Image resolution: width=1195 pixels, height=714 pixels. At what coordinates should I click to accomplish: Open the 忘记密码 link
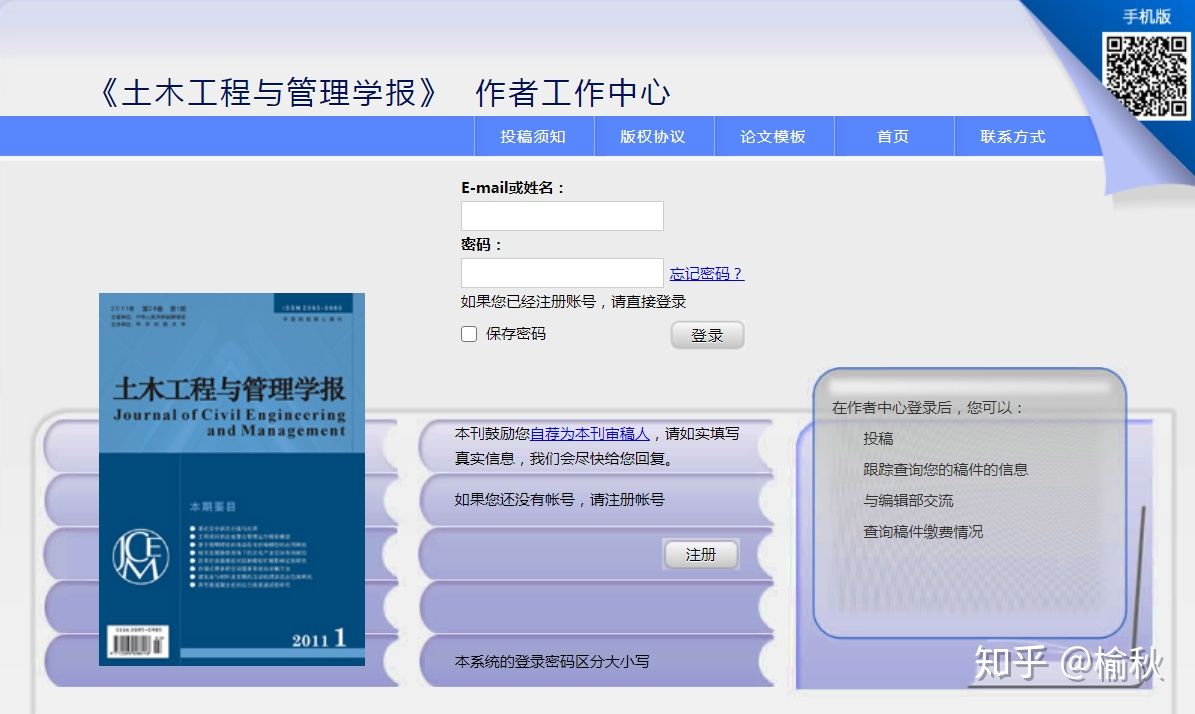[x=705, y=273]
